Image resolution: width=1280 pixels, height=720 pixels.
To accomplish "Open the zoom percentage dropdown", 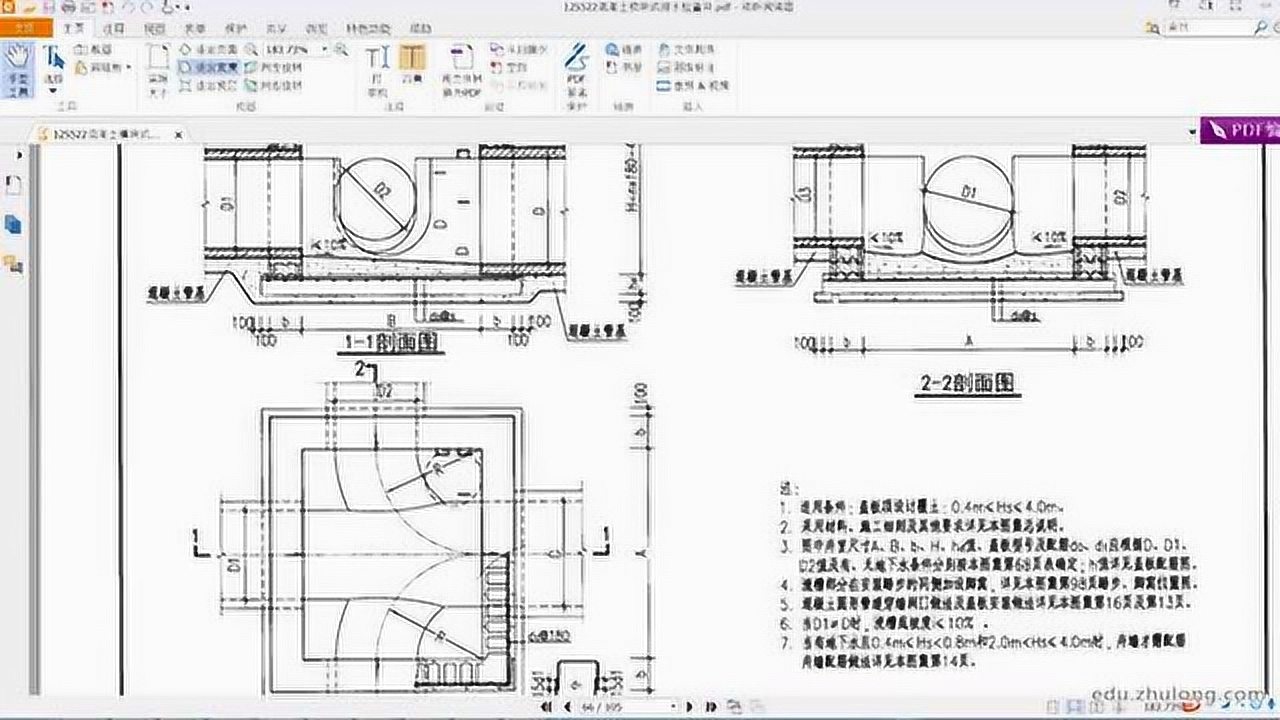I will pyautogui.click(x=324, y=49).
